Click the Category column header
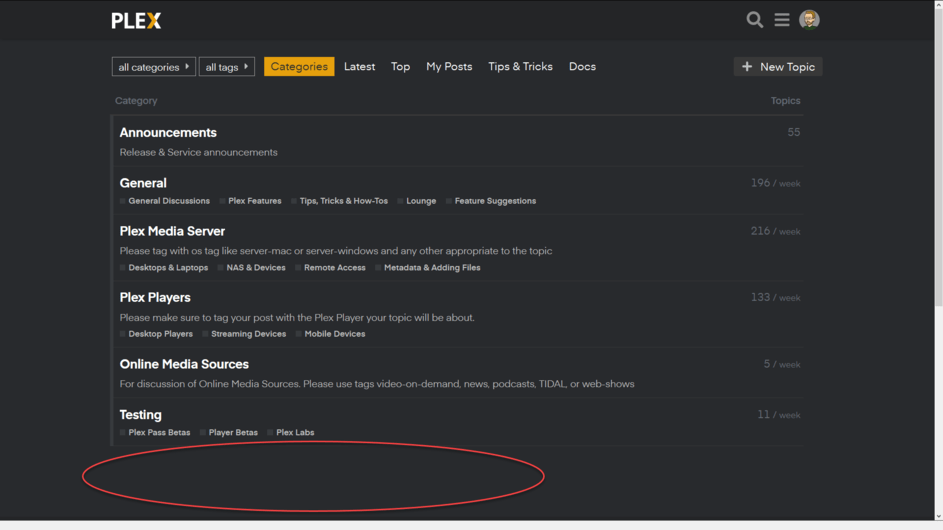The image size is (943, 530). [136, 100]
